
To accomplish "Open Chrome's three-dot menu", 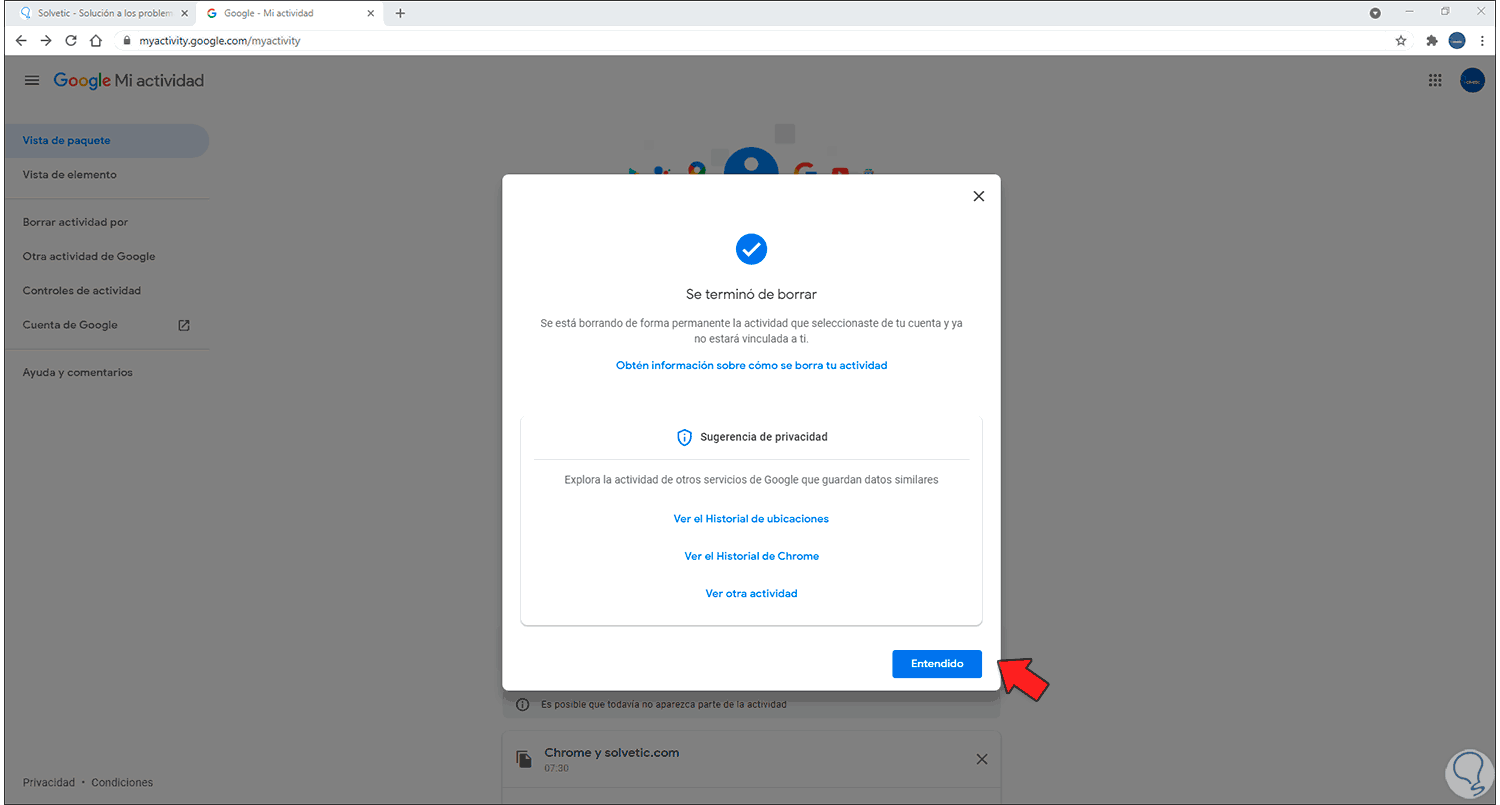I will coord(1484,41).
